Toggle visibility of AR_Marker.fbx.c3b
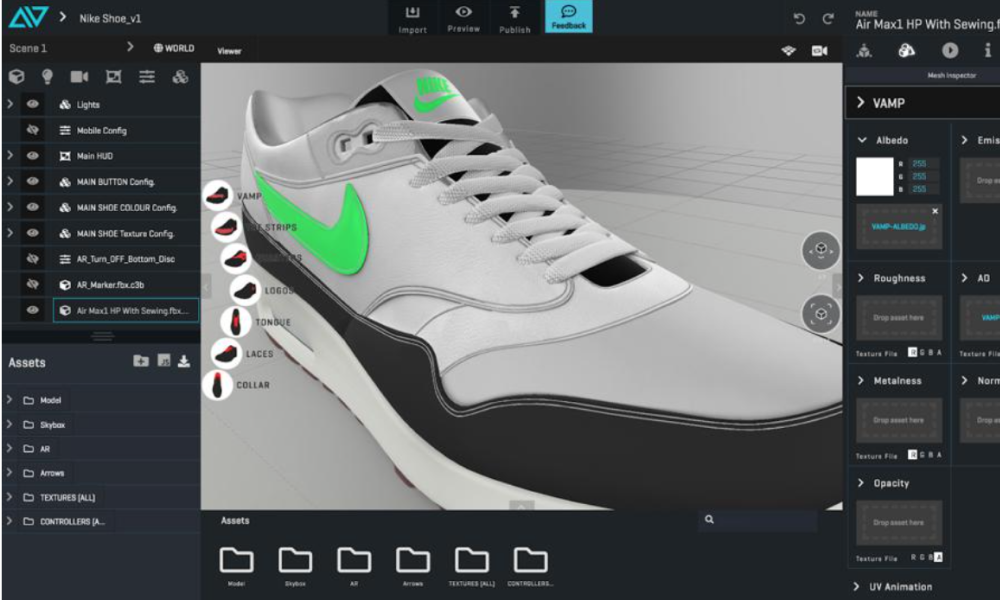1000x600 pixels. point(32,284)
